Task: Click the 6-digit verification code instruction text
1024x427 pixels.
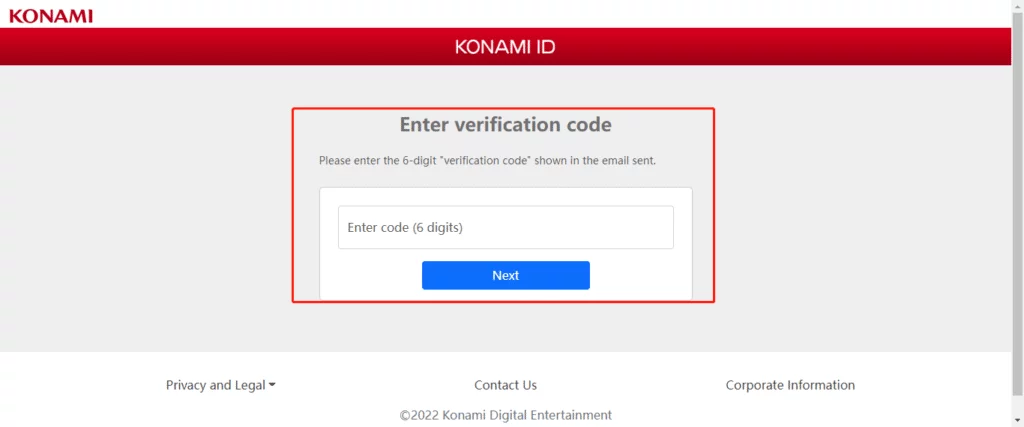Action: coord(487,160)
